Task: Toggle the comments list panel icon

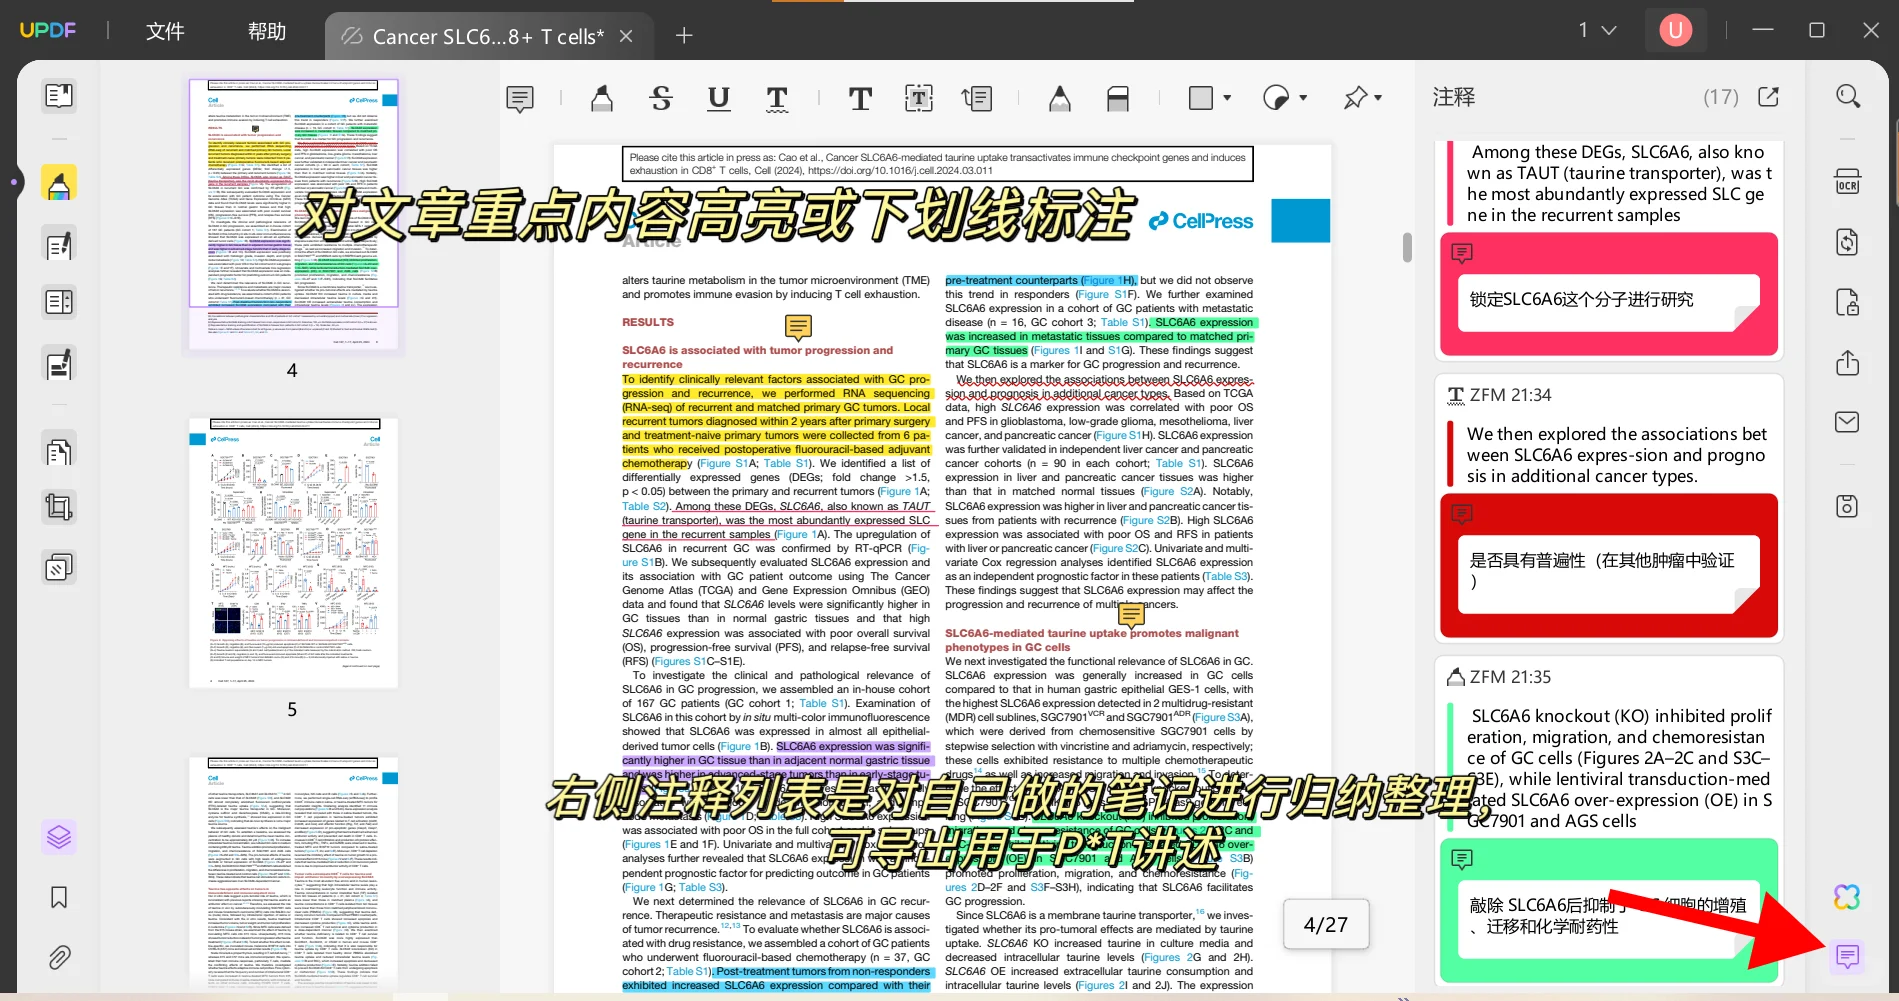Action: 1848,957
